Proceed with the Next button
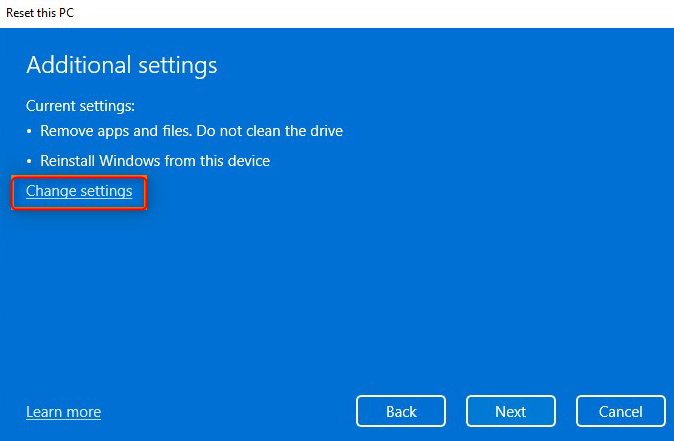This screenshot has width=674, height=441. point(510,411)
